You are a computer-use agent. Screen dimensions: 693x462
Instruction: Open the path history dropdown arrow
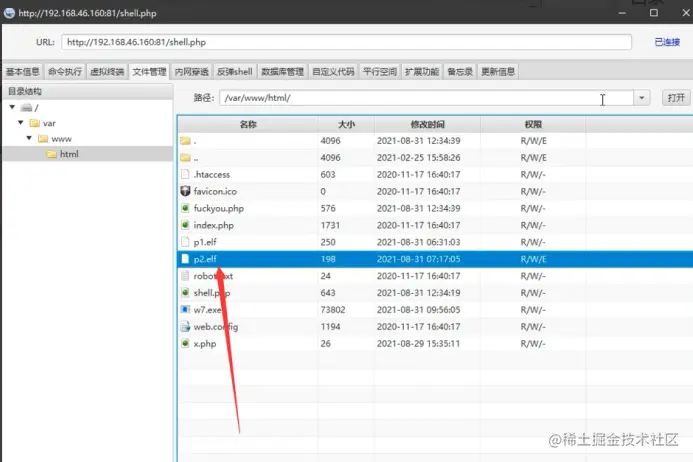tap(641, 98)
